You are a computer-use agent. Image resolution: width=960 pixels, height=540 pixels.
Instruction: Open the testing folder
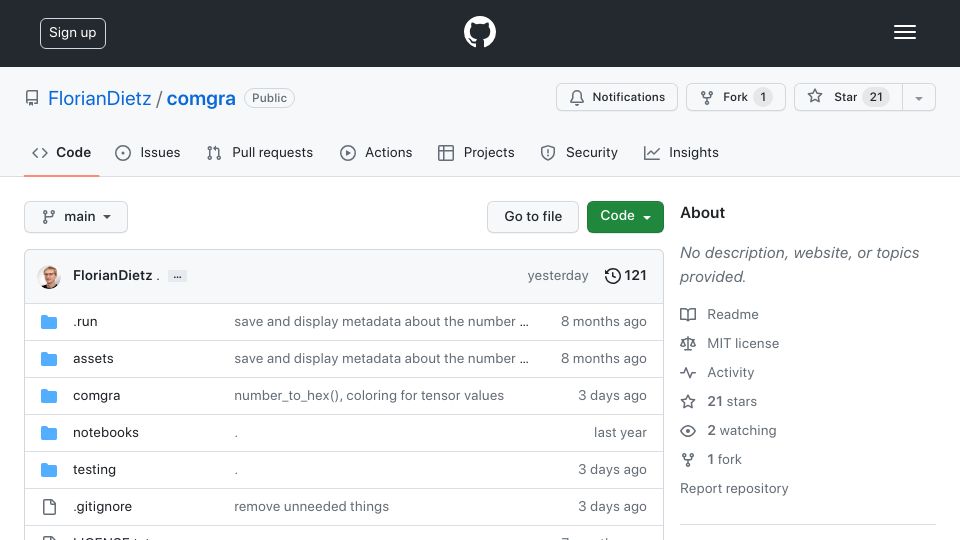coord(94,470)
